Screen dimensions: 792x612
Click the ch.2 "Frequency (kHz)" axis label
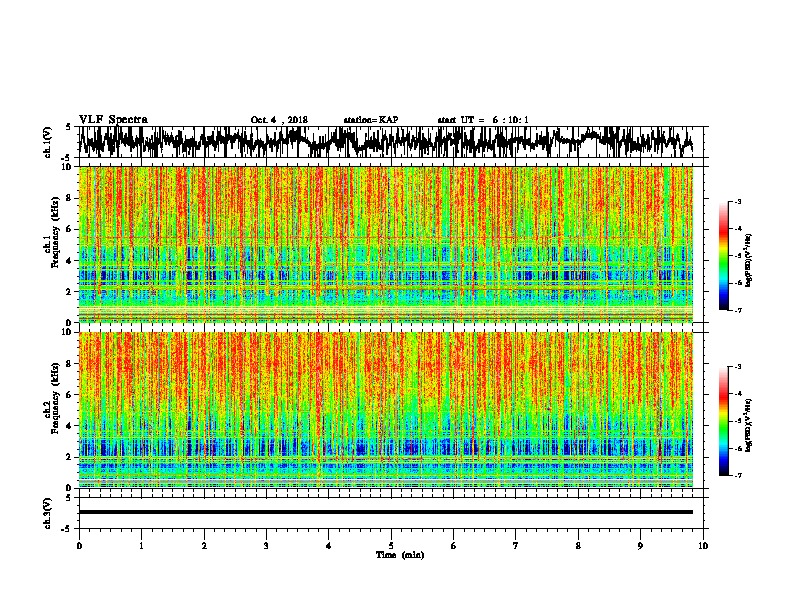click(55, 398)
